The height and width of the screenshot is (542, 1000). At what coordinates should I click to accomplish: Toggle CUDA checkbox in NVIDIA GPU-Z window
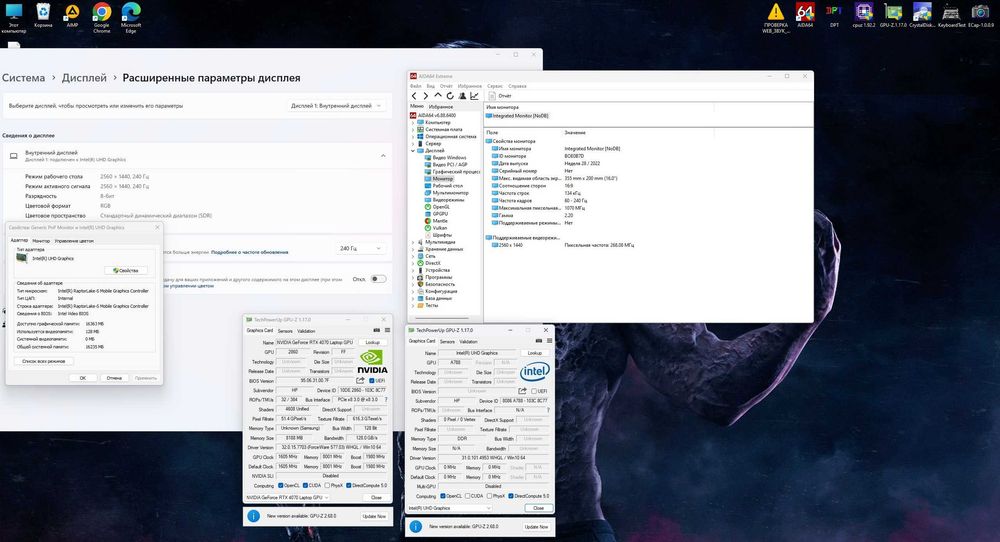(x=305, y=485)
